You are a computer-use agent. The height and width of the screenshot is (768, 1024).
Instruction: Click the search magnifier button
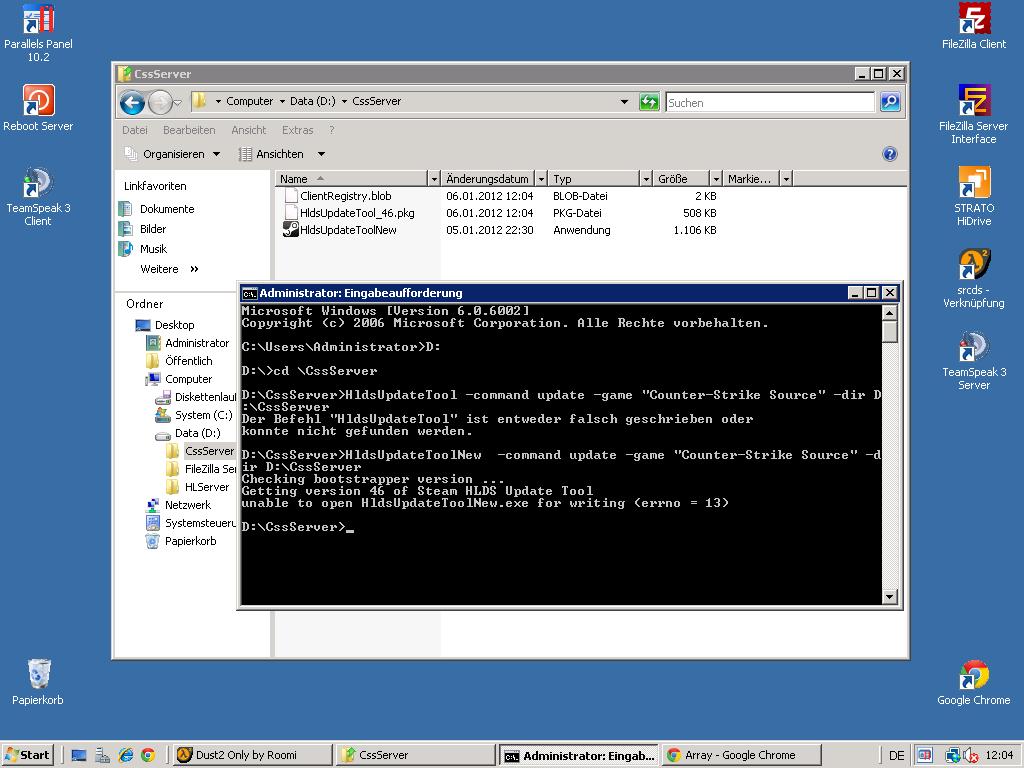[x=889, y=102]
